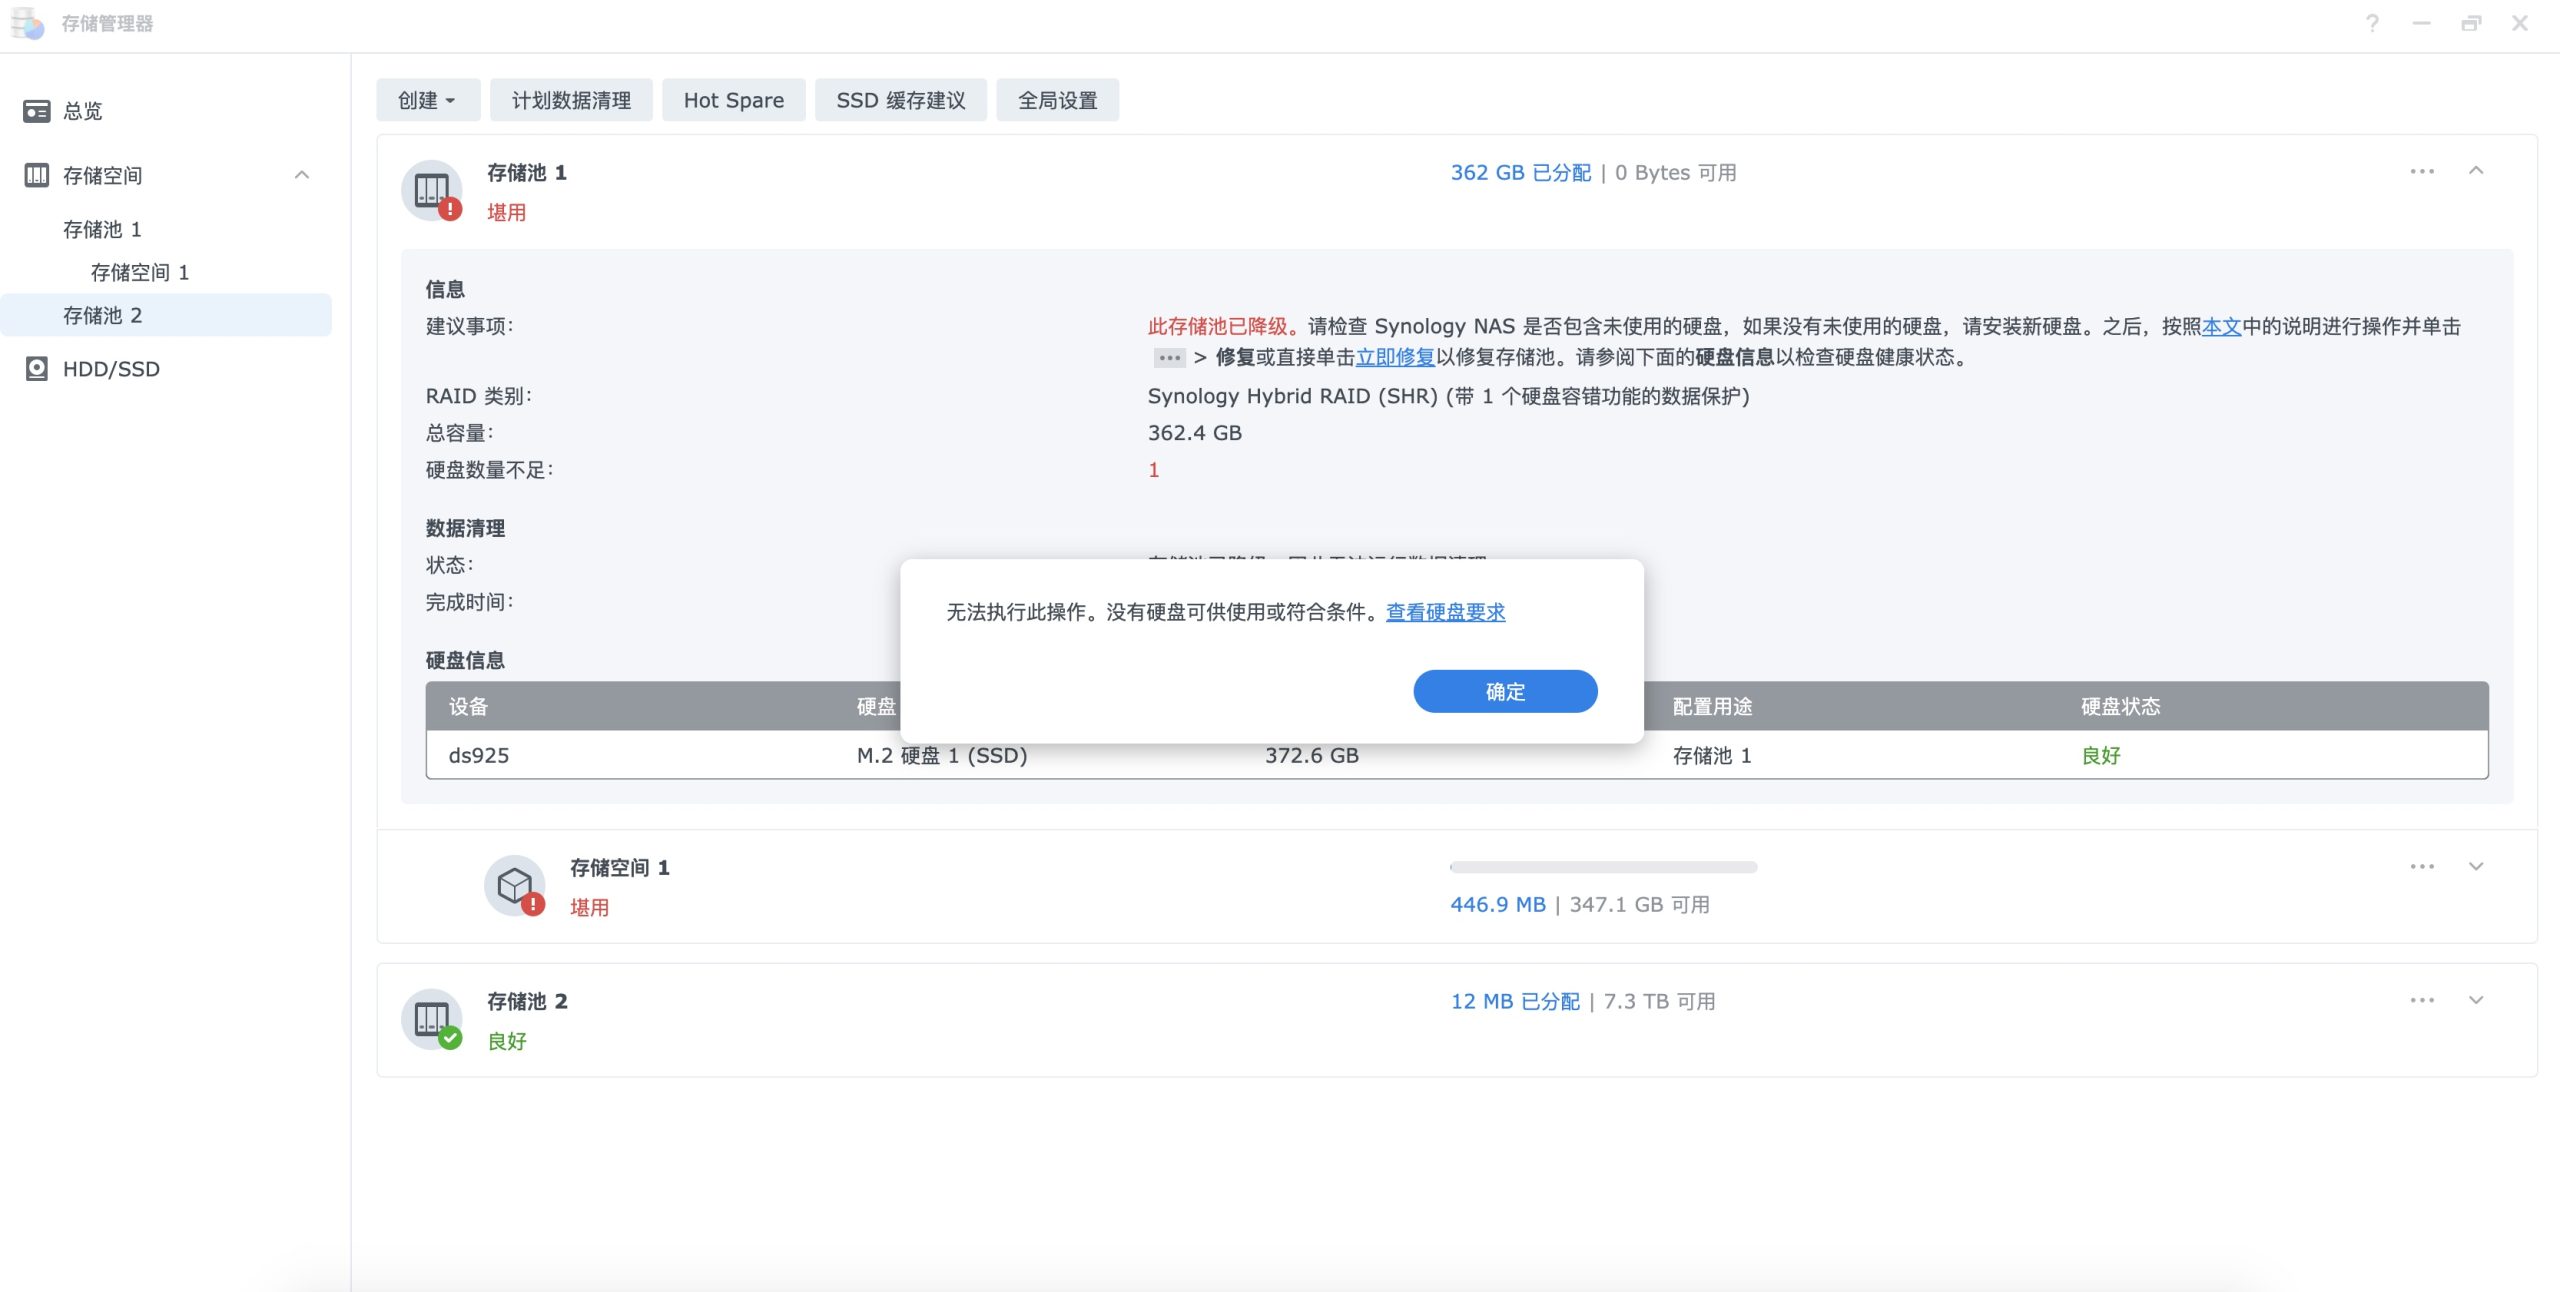The height and width of the screenshot is (1292, 2560).
Task: Click the 良好 status under 存储池 2
Action: (x=507, y=1041)
